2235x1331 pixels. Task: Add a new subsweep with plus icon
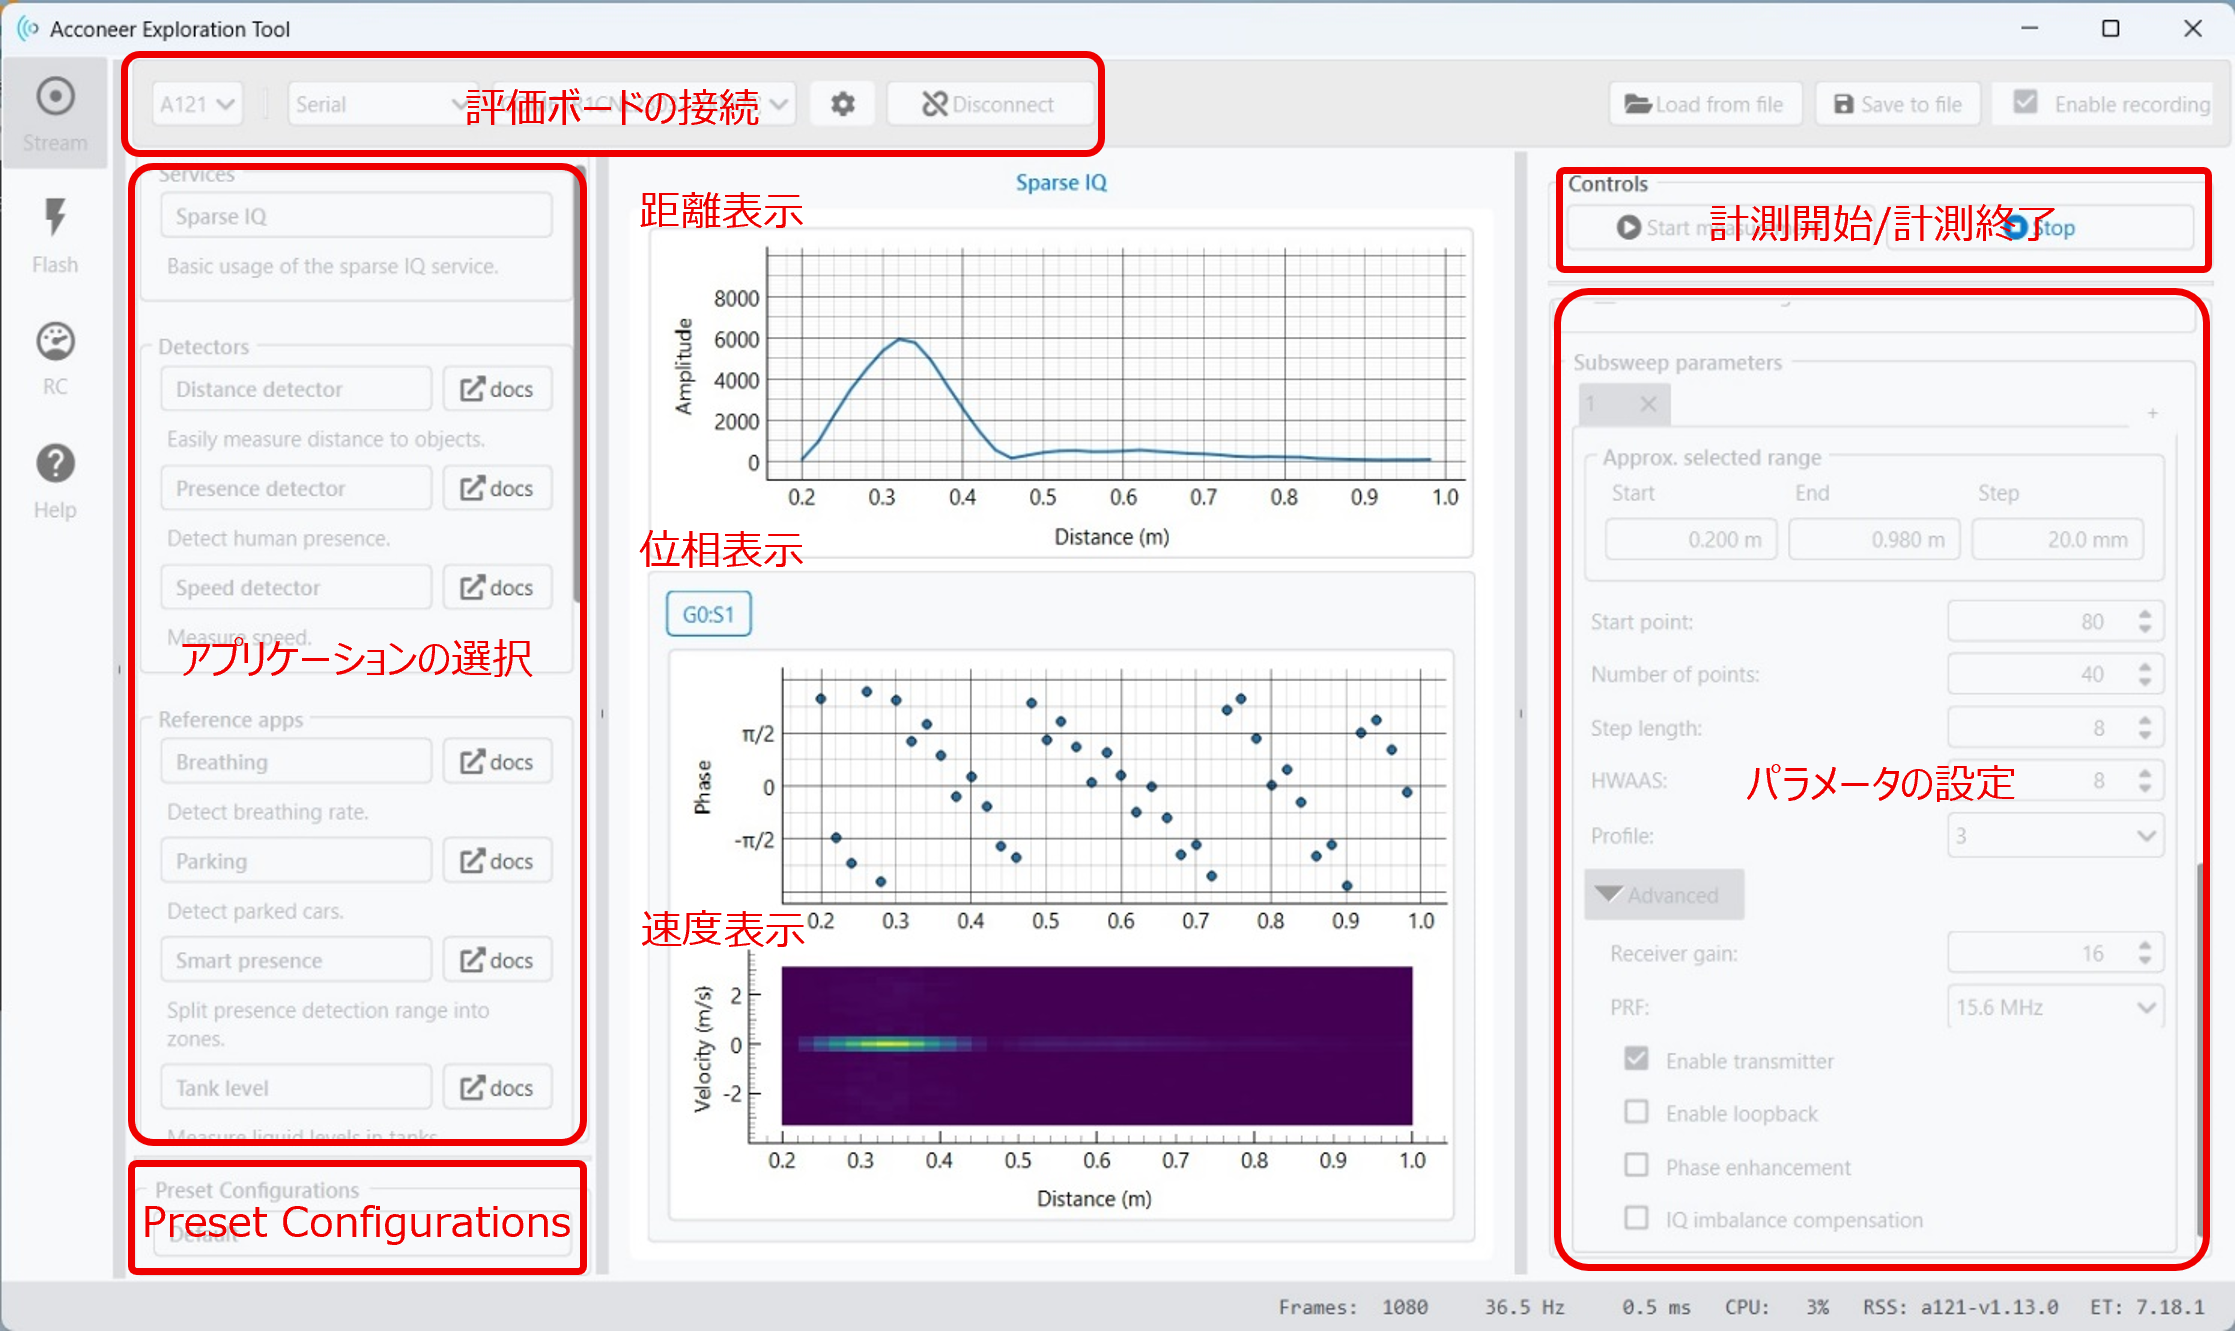tap(2152, 413)
